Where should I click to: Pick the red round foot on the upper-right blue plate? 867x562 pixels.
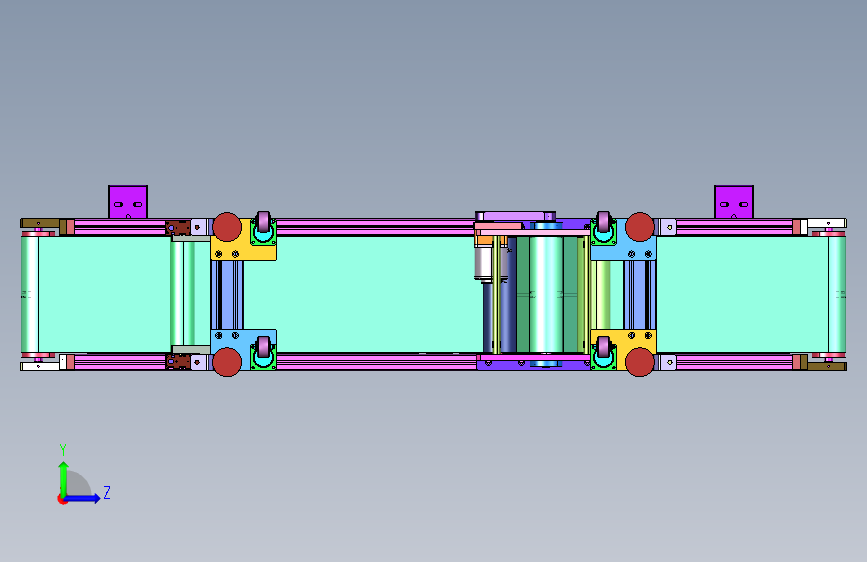(x=640, y=227)
